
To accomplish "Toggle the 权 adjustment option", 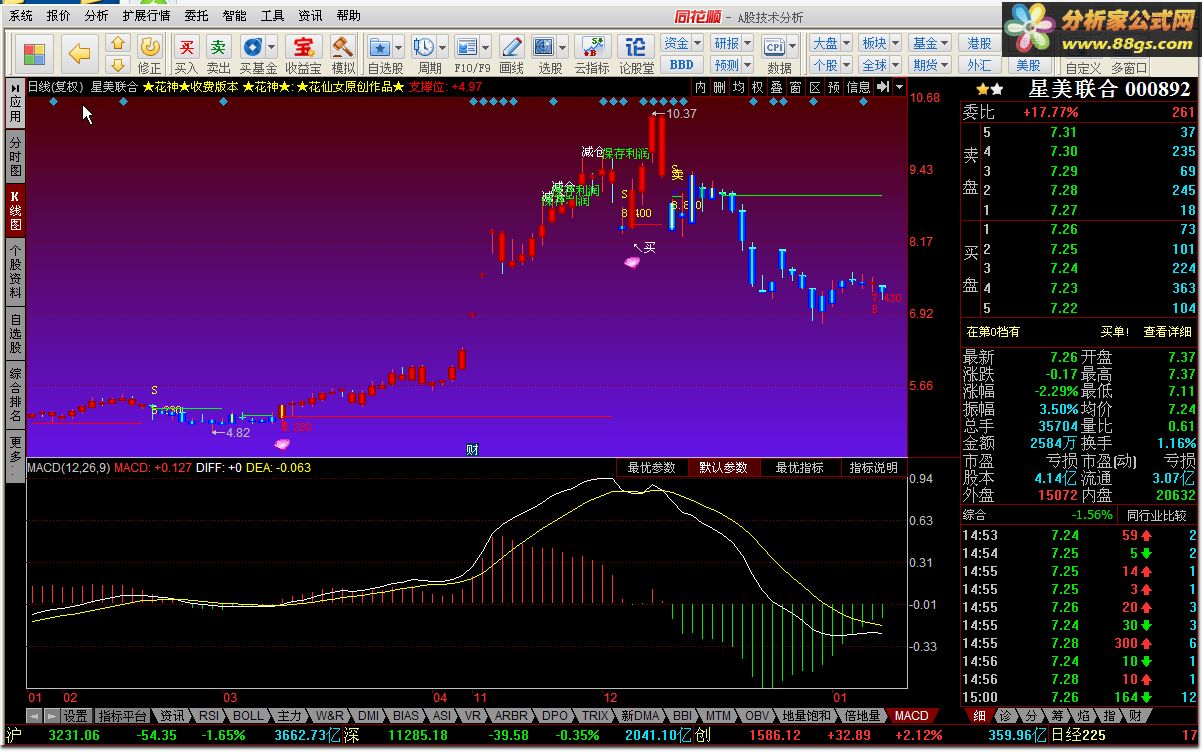I will (758, 87).
